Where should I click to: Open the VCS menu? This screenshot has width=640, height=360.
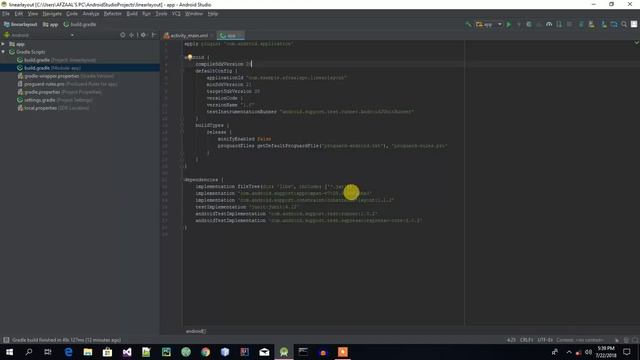pyautogui.click(x=176, y=14)
